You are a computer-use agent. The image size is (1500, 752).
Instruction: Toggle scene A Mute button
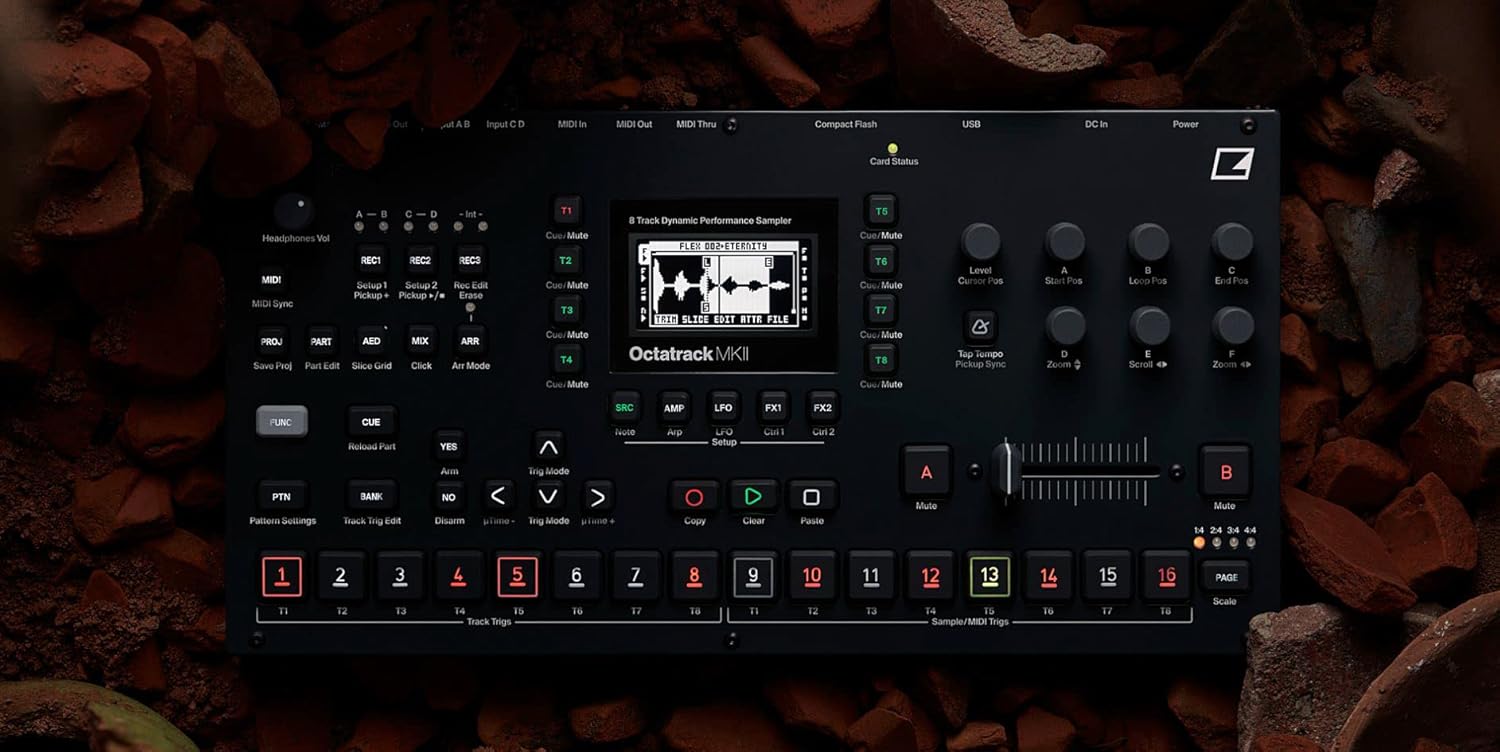[926, 472]
